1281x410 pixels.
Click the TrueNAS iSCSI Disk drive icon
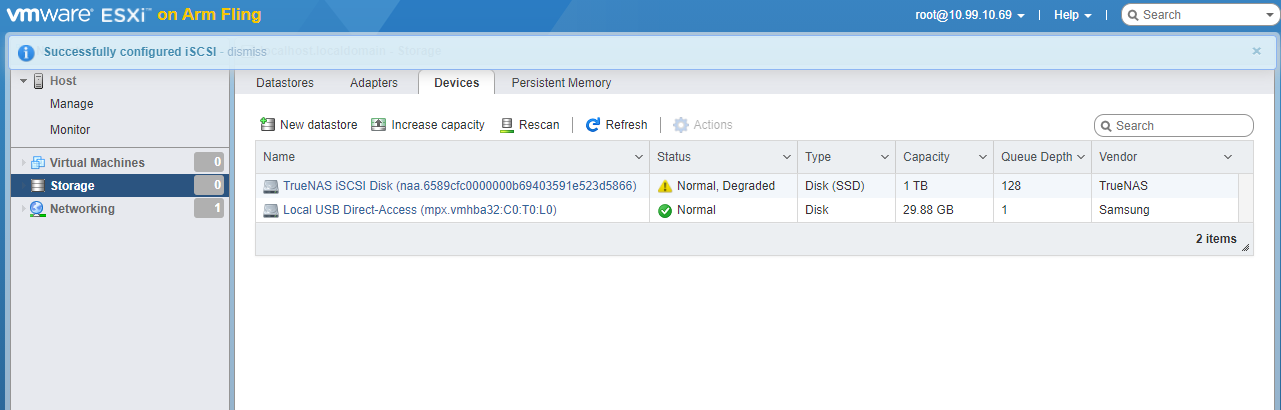(271, 186)
